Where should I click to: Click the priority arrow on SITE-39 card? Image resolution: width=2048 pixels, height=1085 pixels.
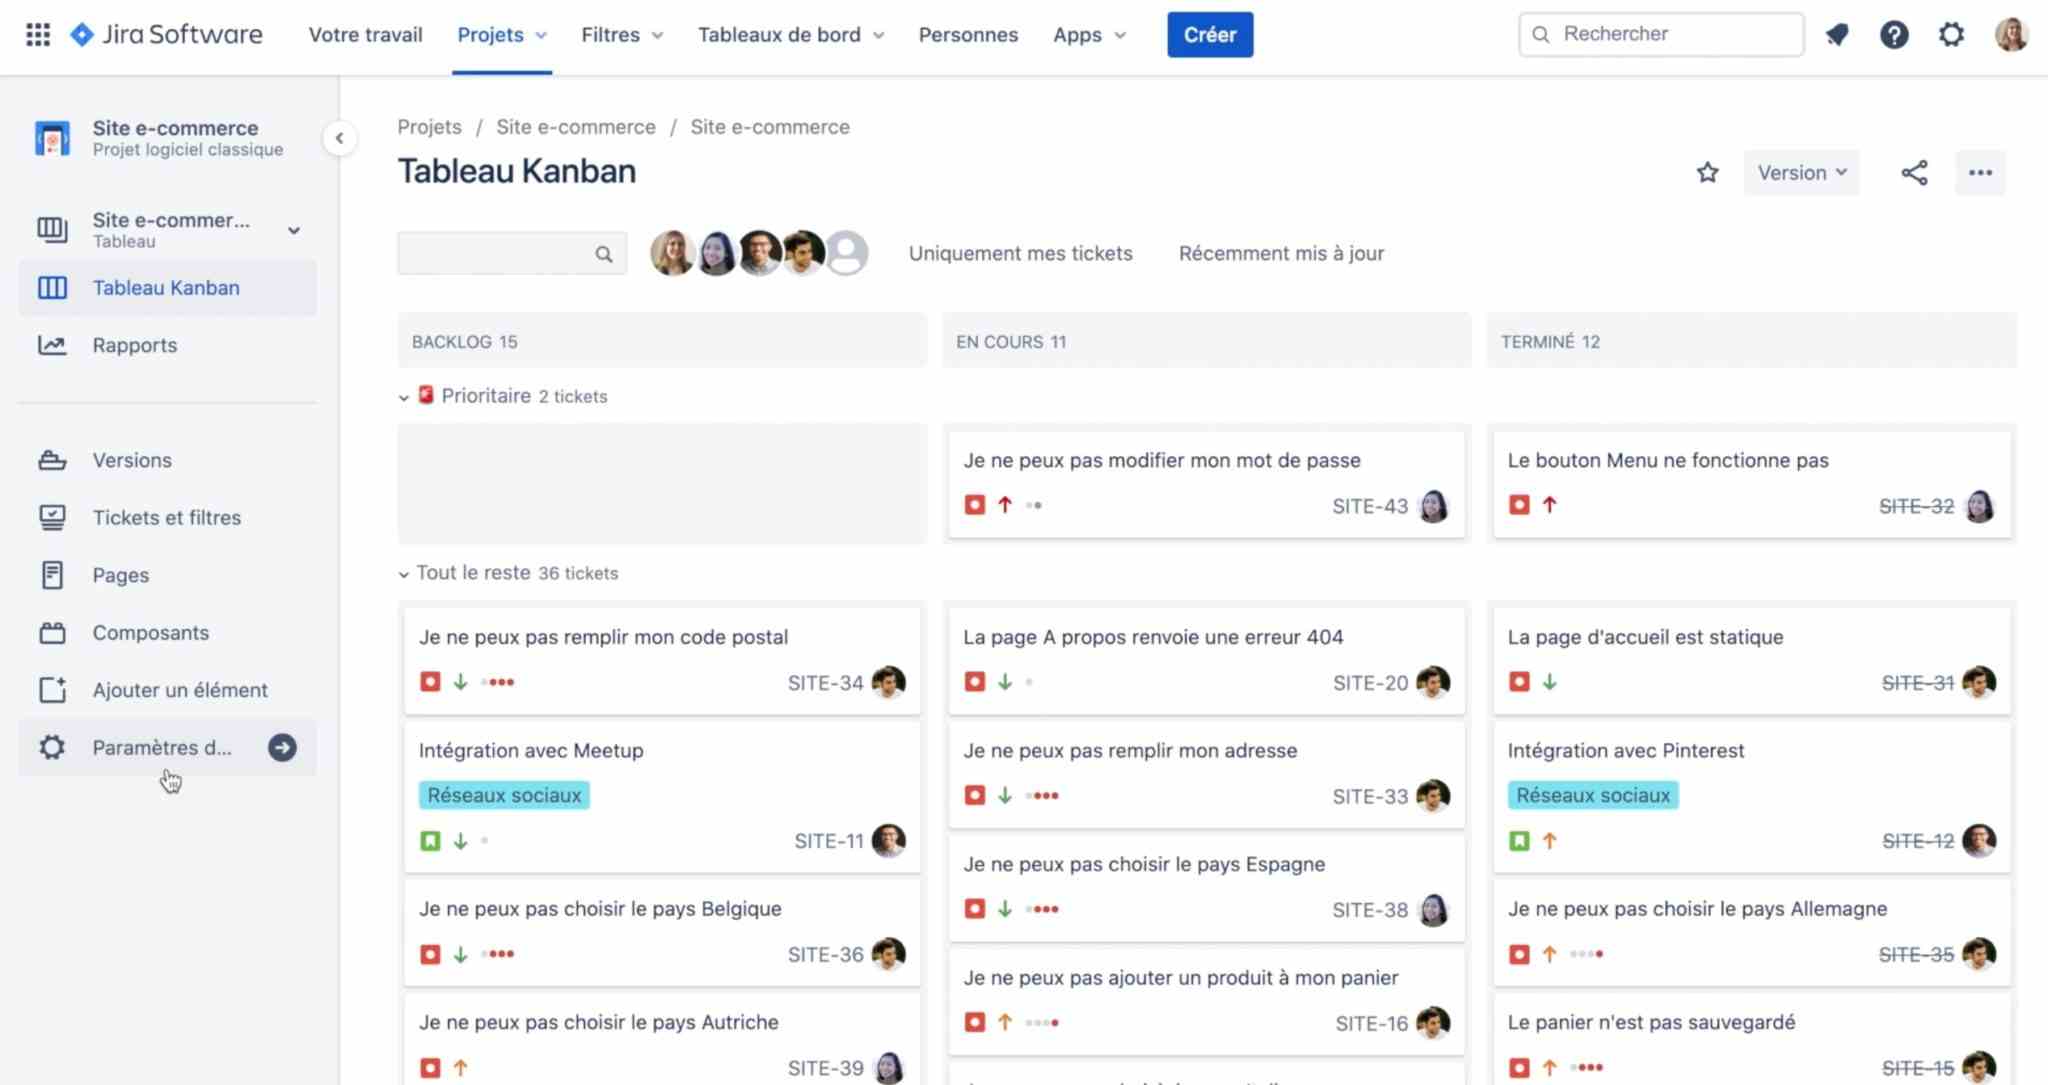tap(460, 1068)
